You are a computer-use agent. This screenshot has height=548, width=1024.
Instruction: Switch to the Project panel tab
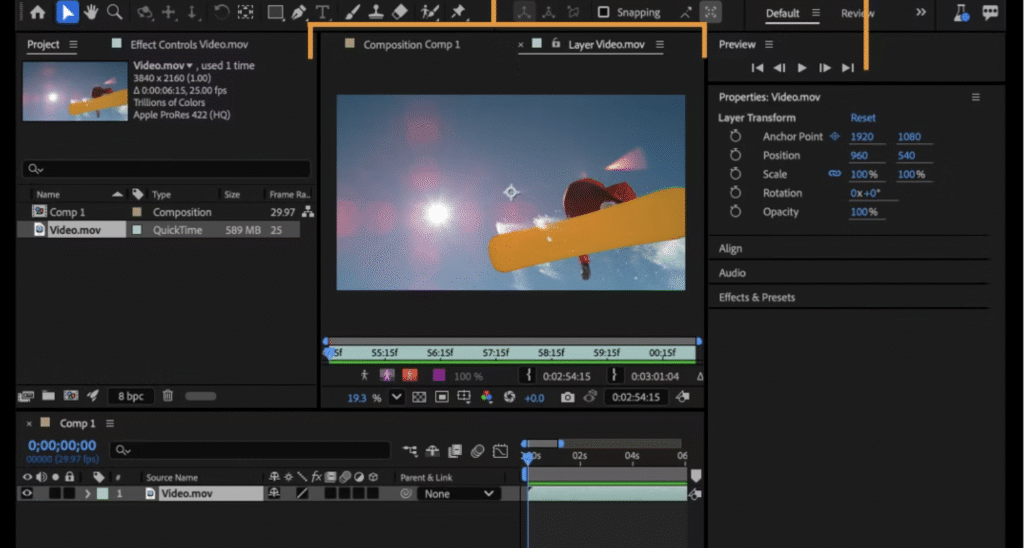43,44
